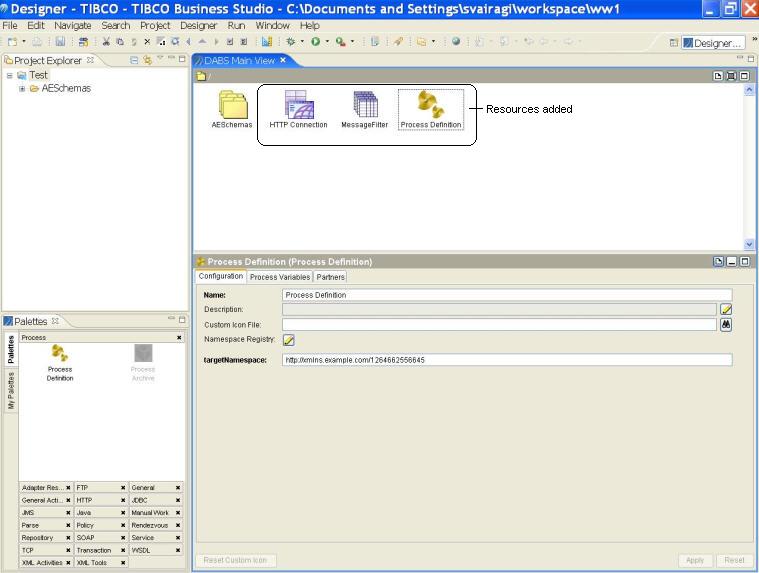
Task: Open the File menu
Action: pyautogui.click(x=10, y=25)
